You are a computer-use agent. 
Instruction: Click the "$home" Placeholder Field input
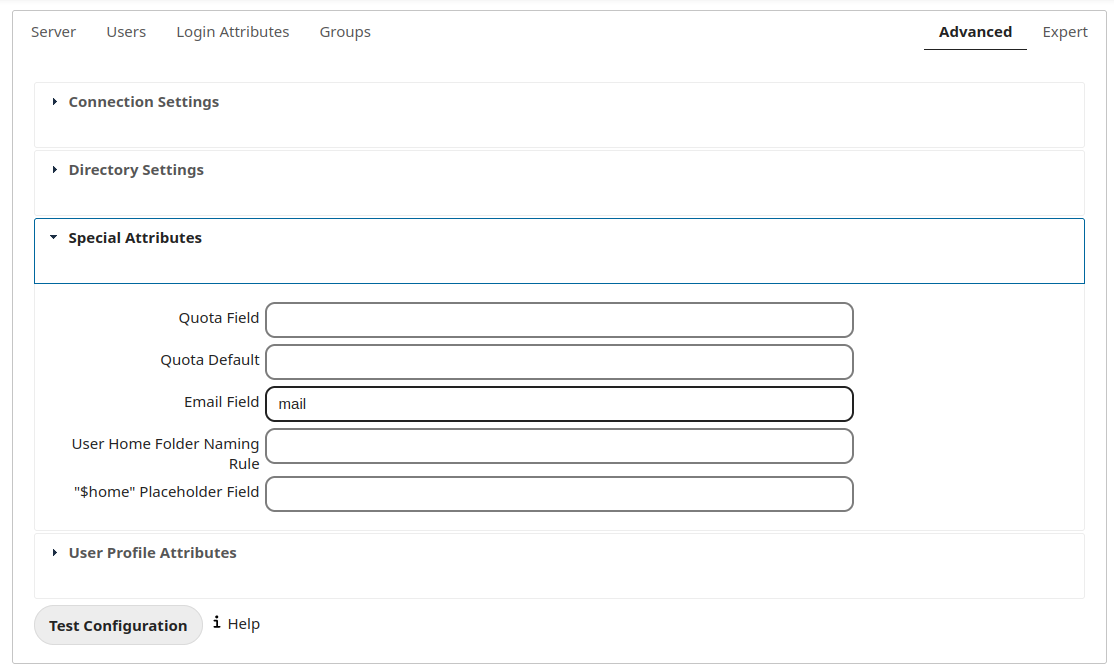coord(559,494)
